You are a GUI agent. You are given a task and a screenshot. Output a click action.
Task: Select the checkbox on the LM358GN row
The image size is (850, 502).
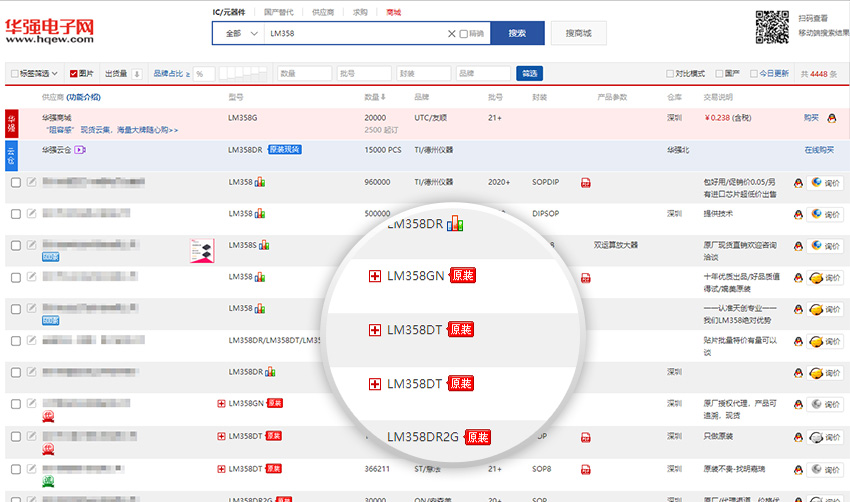coord(16,404)
